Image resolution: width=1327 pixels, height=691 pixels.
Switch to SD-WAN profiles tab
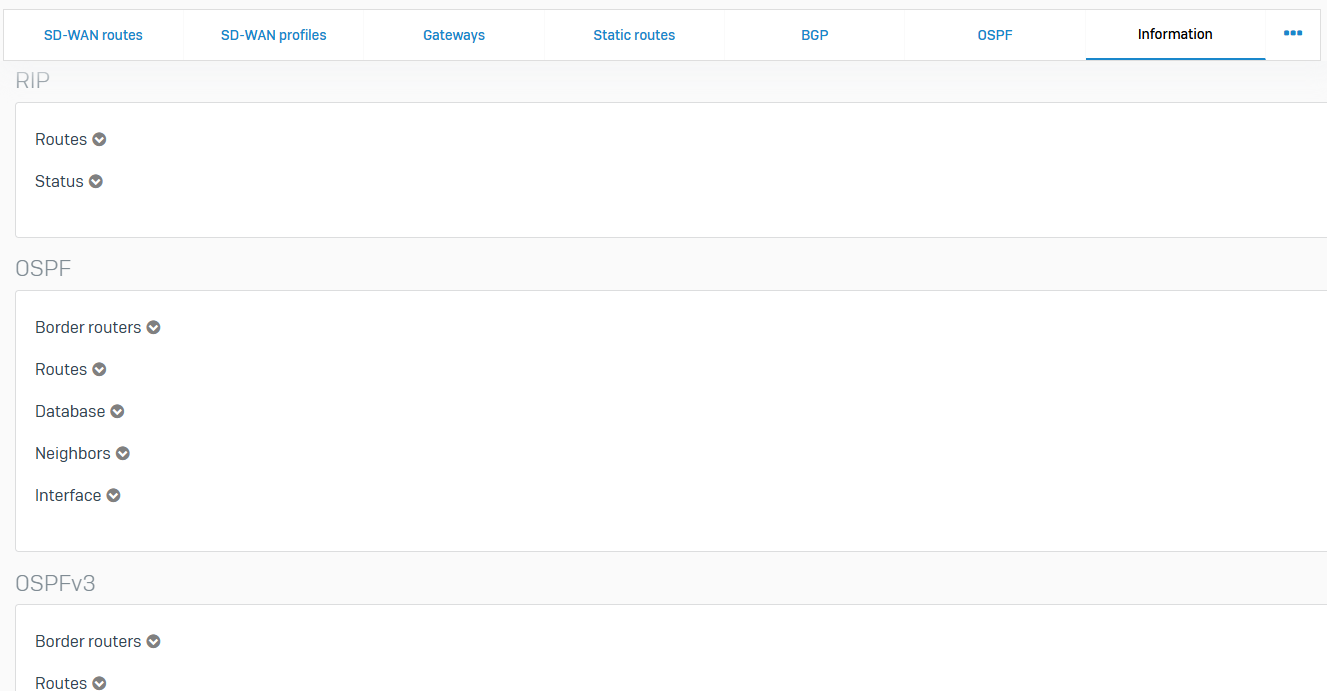pyautogui.click(x=273, y=35)
